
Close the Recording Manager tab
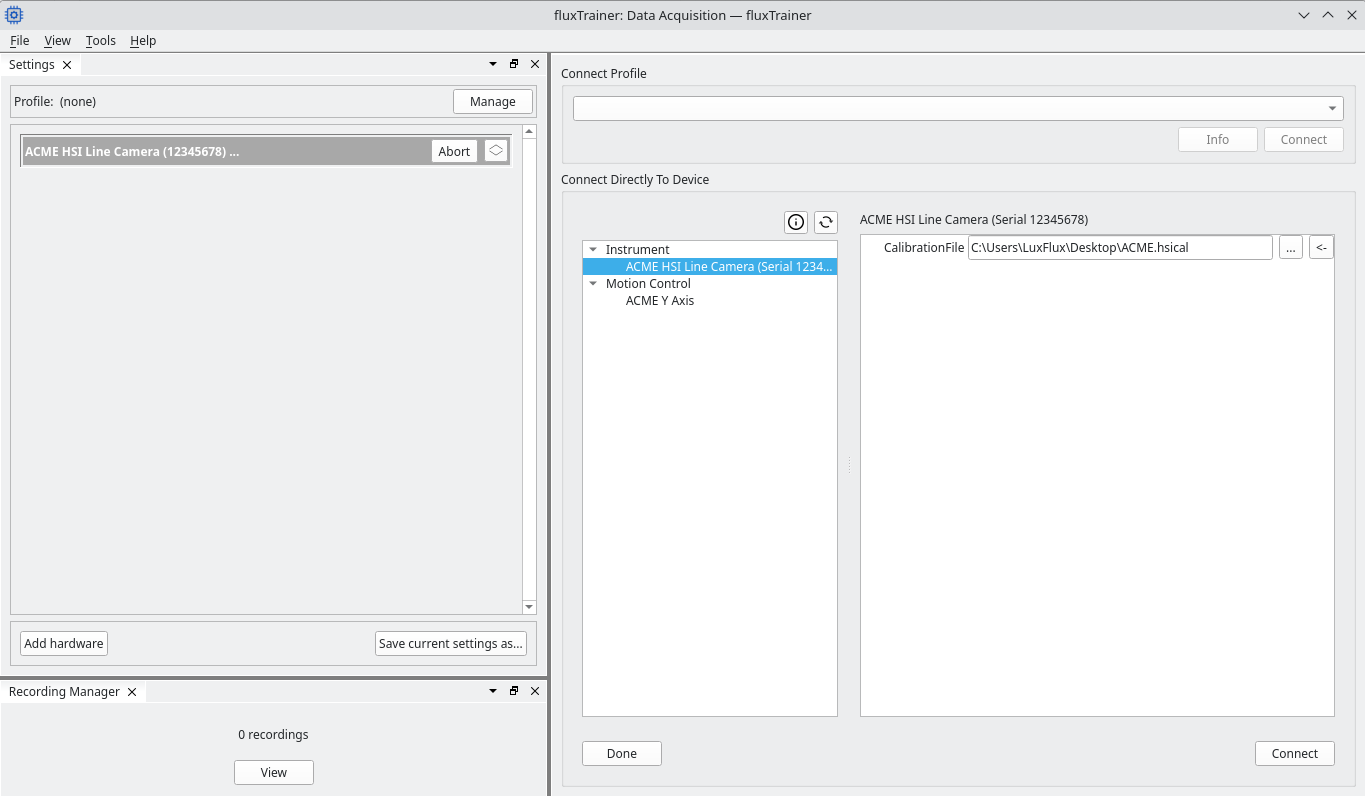132,692
